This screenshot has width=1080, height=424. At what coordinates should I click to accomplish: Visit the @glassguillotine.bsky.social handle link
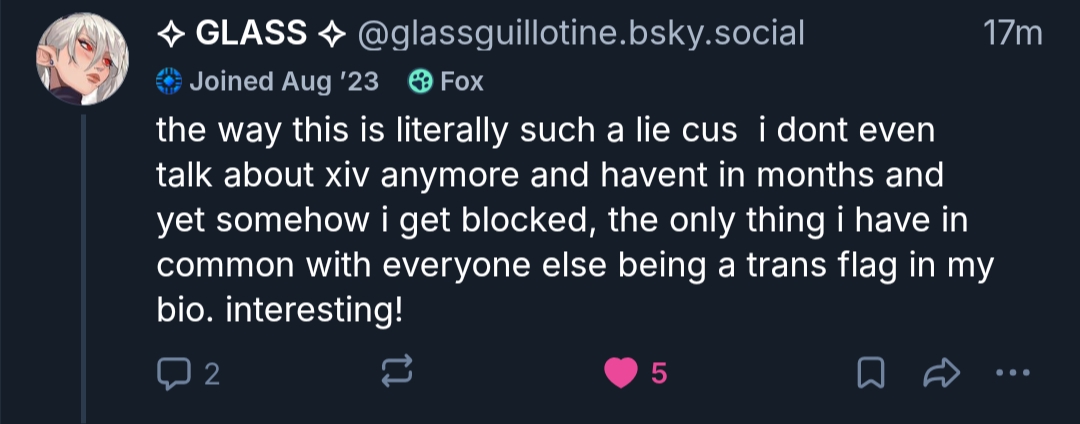click(x=581, y=34)
